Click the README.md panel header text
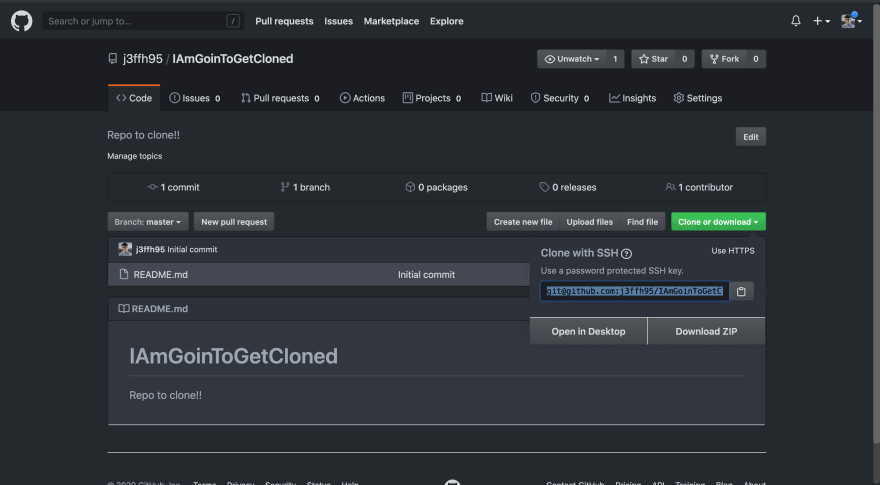The height and width of the screenshot is (485, 880). point(159,309)
